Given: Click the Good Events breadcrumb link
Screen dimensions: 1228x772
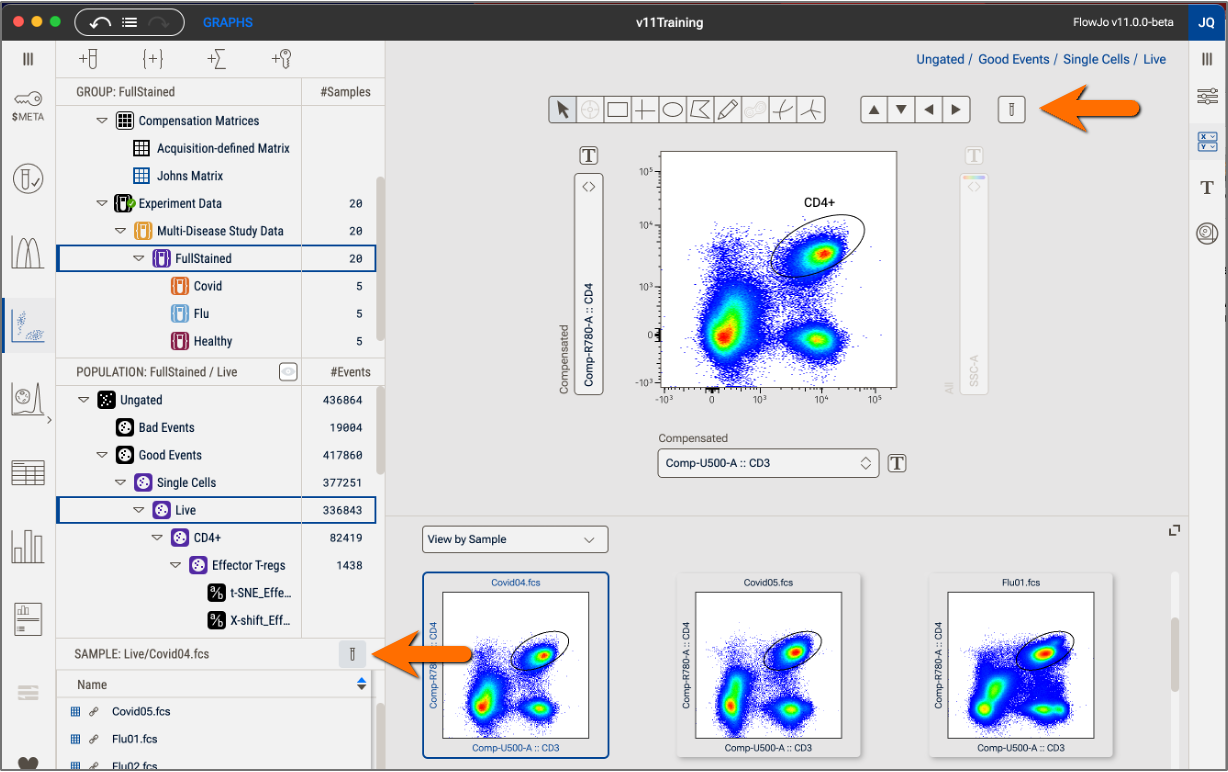Looking at the screenshot, I should (x=1013, y=59).
